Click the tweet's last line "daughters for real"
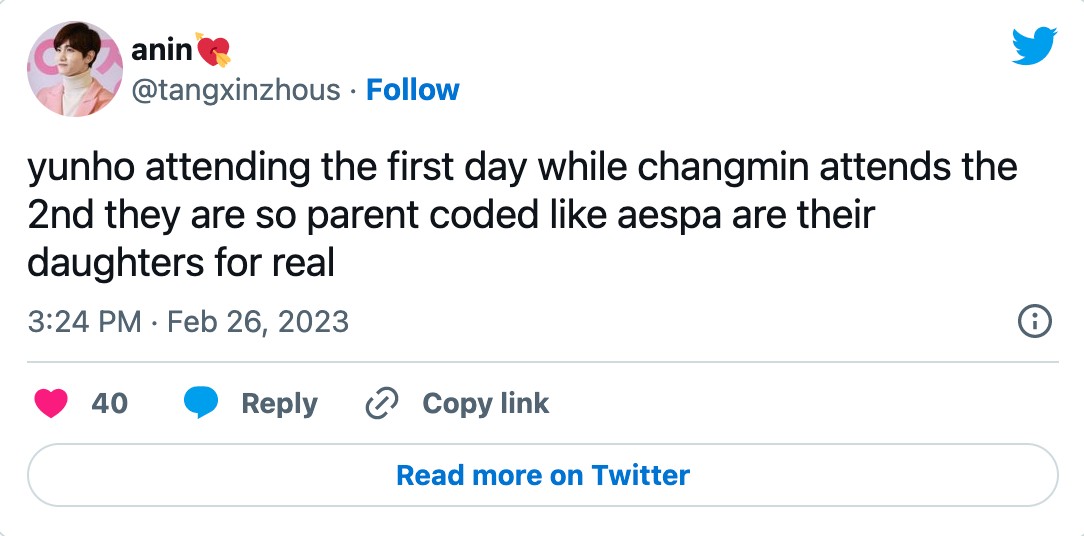Screen dimensions: 1084x536 [180, 263]
